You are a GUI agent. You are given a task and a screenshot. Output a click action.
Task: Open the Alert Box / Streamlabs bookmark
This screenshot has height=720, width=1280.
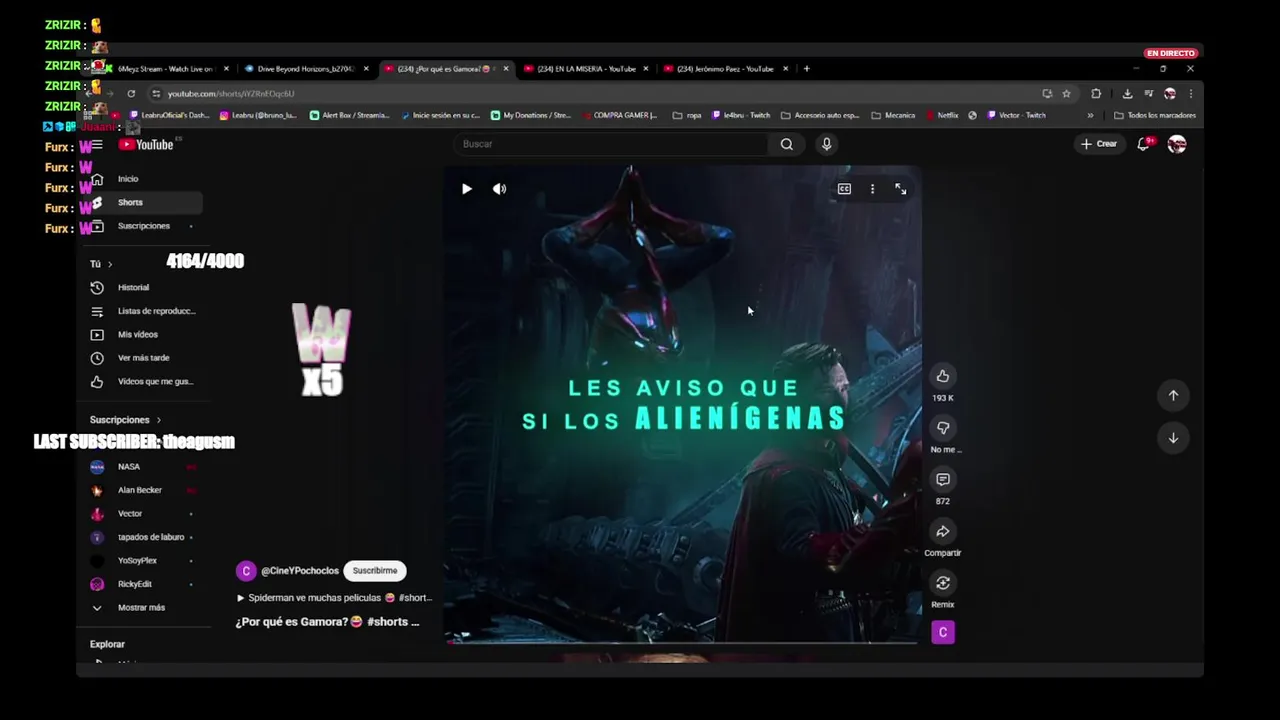(x=349, y=115)
